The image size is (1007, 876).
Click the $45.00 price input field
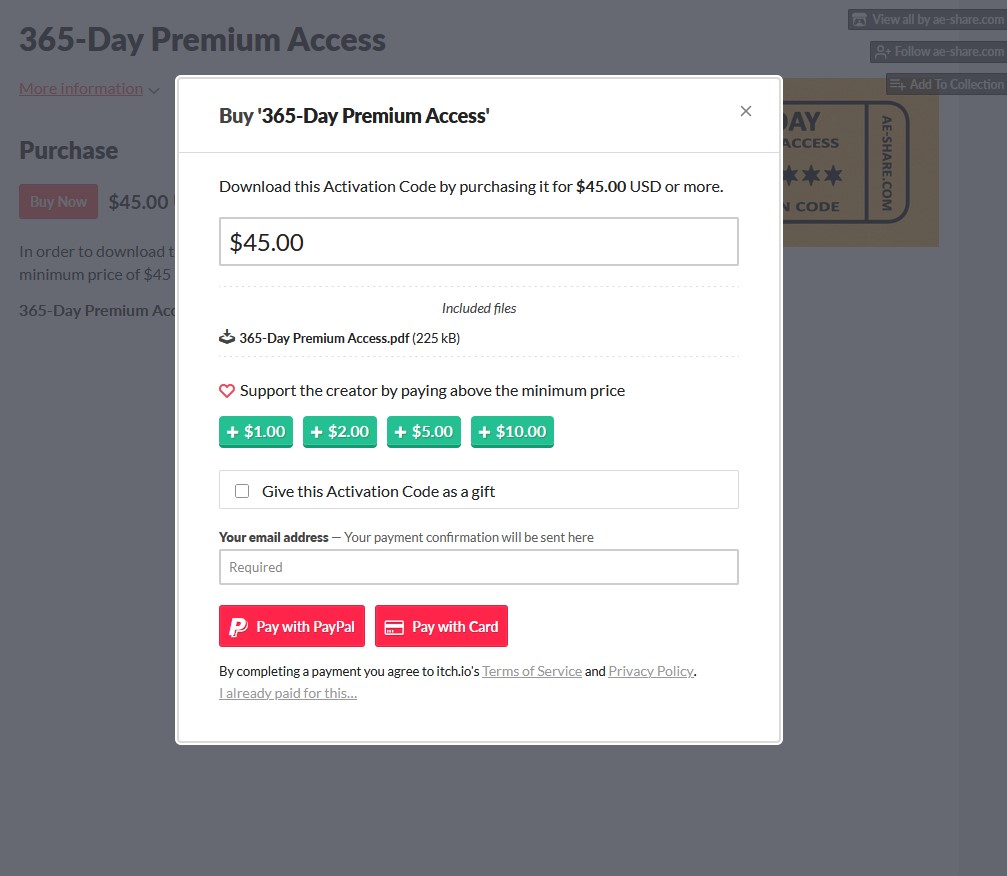pos(478,242)
